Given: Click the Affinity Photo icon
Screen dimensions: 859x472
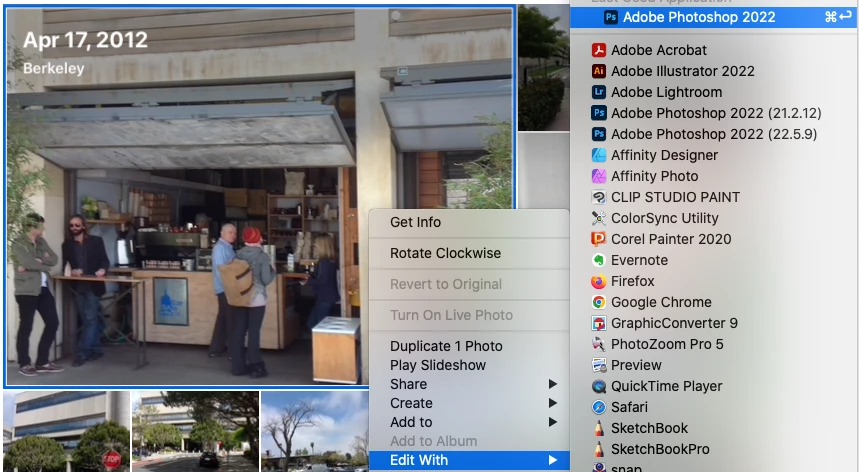Looking at the screenshot, I should point(598,176).
